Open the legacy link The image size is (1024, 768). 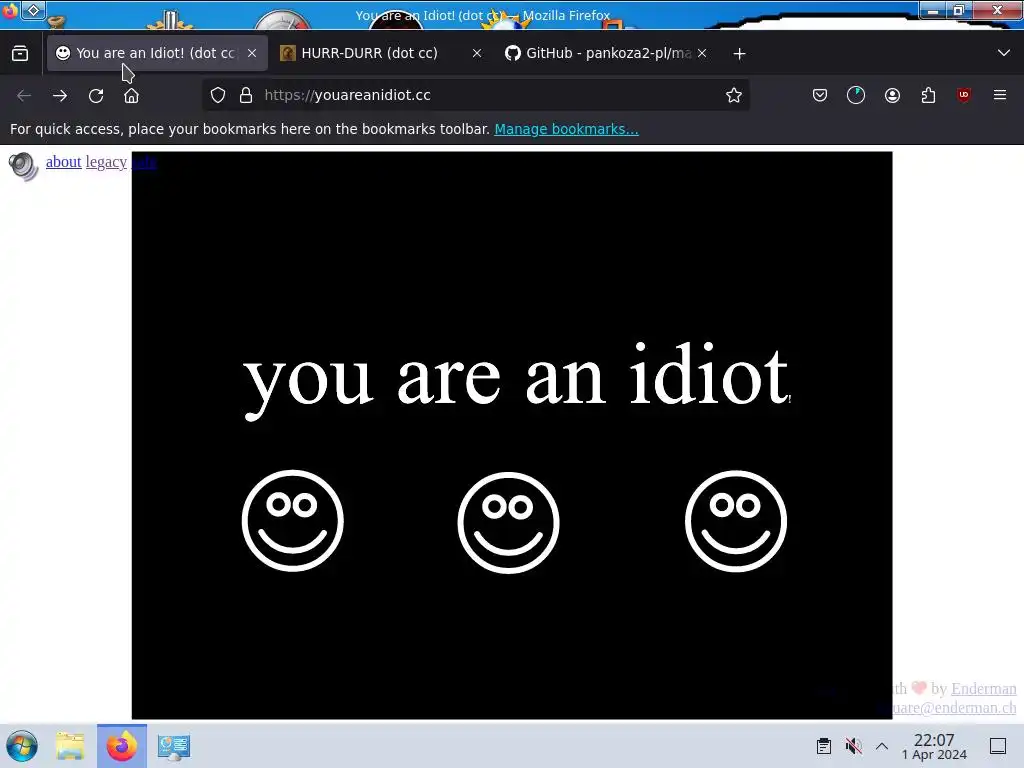(106, 161)
